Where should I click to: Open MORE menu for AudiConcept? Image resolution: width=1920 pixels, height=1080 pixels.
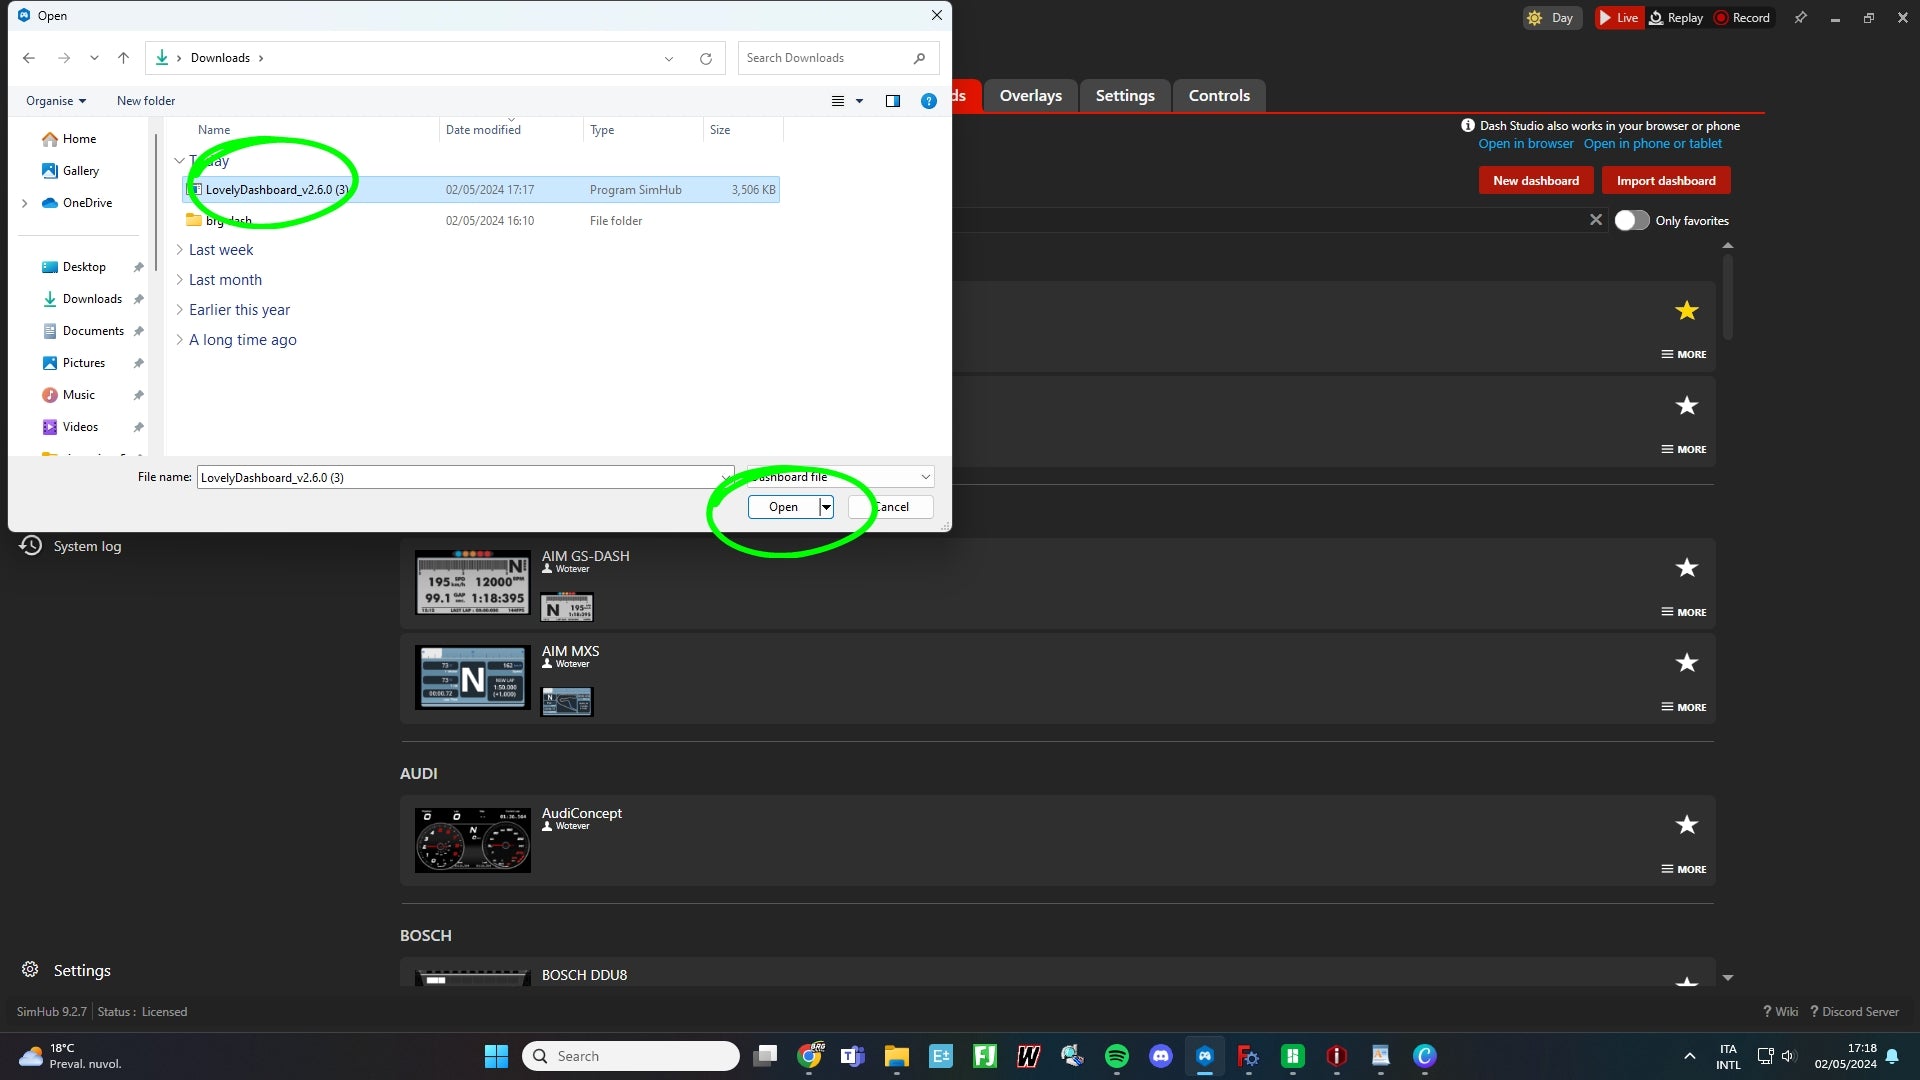click(x=1684, y=869)
